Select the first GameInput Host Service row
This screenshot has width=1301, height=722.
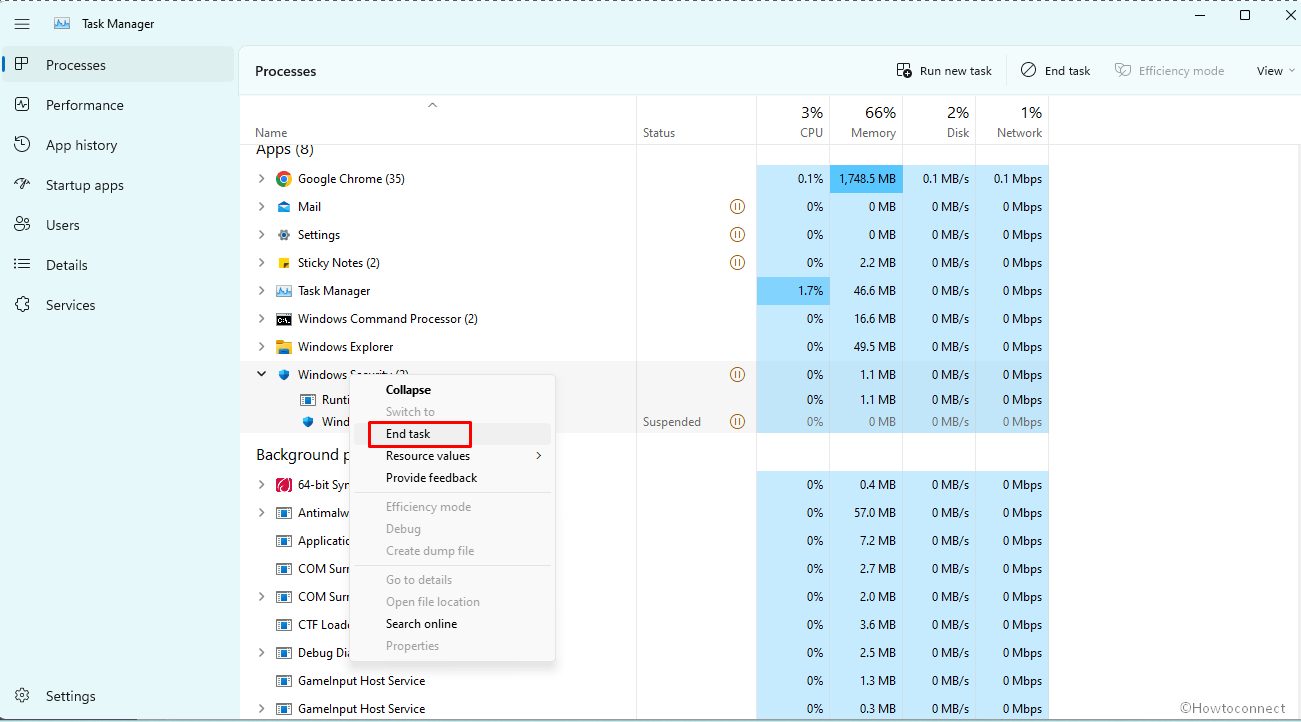[x=644, y=681]
